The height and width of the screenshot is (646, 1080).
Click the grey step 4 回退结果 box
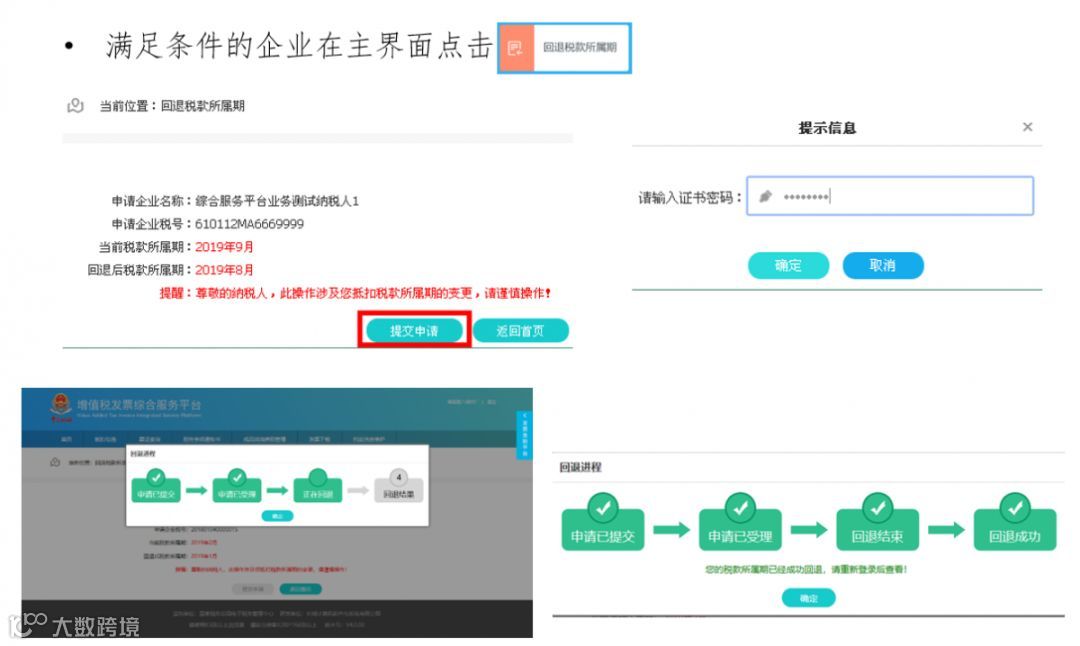coord(398,487)
